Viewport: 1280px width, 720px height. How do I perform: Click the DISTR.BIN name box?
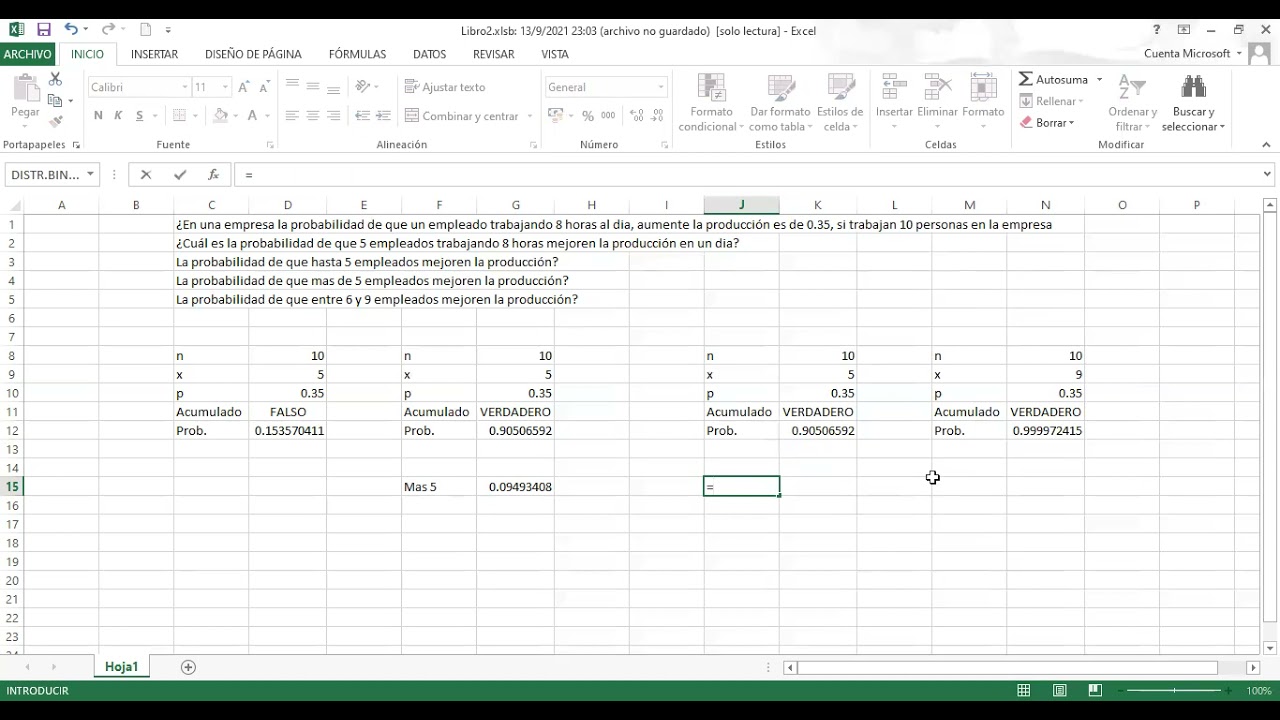coord(45,174)
